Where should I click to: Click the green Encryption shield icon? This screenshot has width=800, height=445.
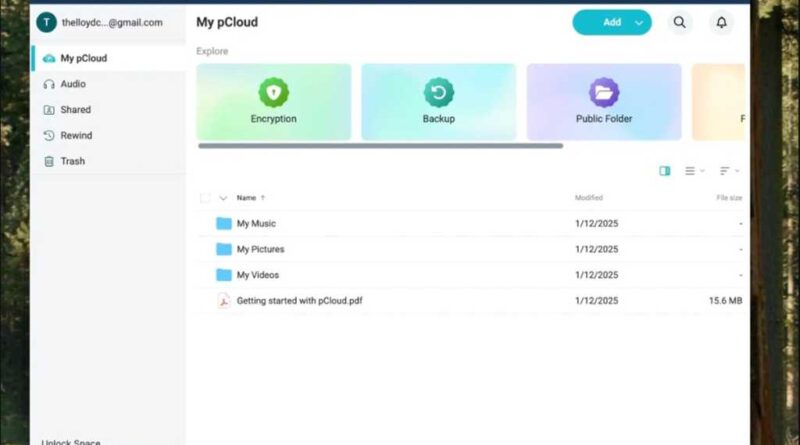coord(273,92)
